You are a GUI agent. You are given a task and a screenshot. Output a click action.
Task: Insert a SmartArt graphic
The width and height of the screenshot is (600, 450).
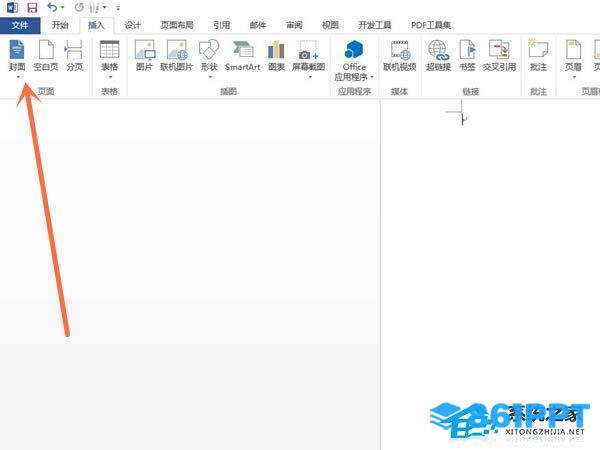coord(243,56)
